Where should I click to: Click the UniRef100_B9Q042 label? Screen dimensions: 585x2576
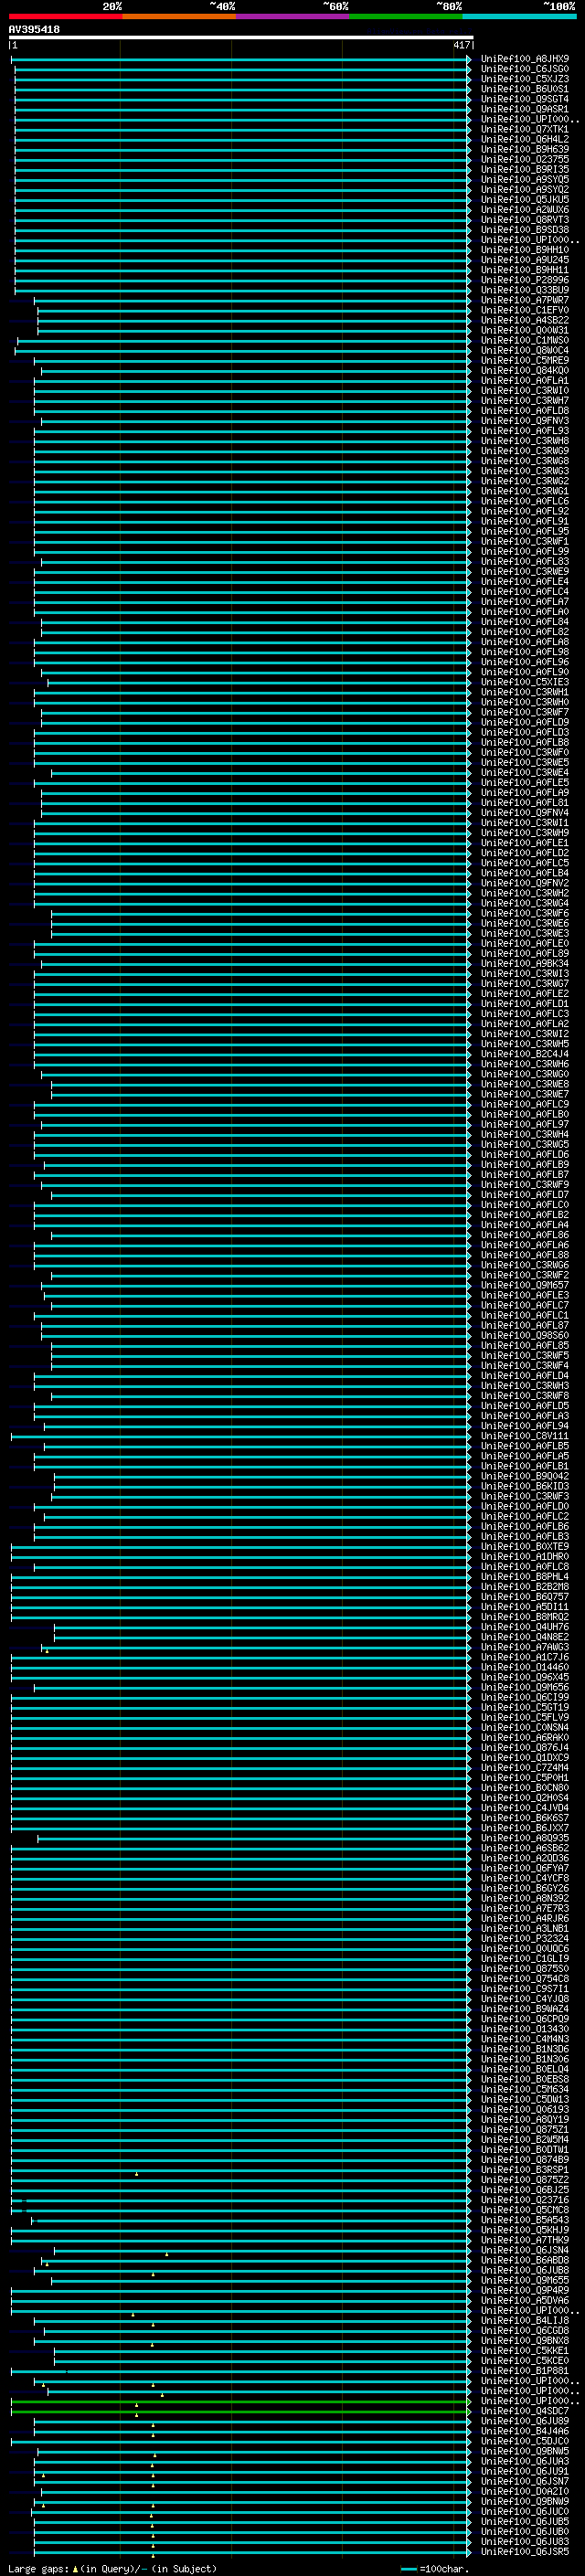pos(525,1476)
